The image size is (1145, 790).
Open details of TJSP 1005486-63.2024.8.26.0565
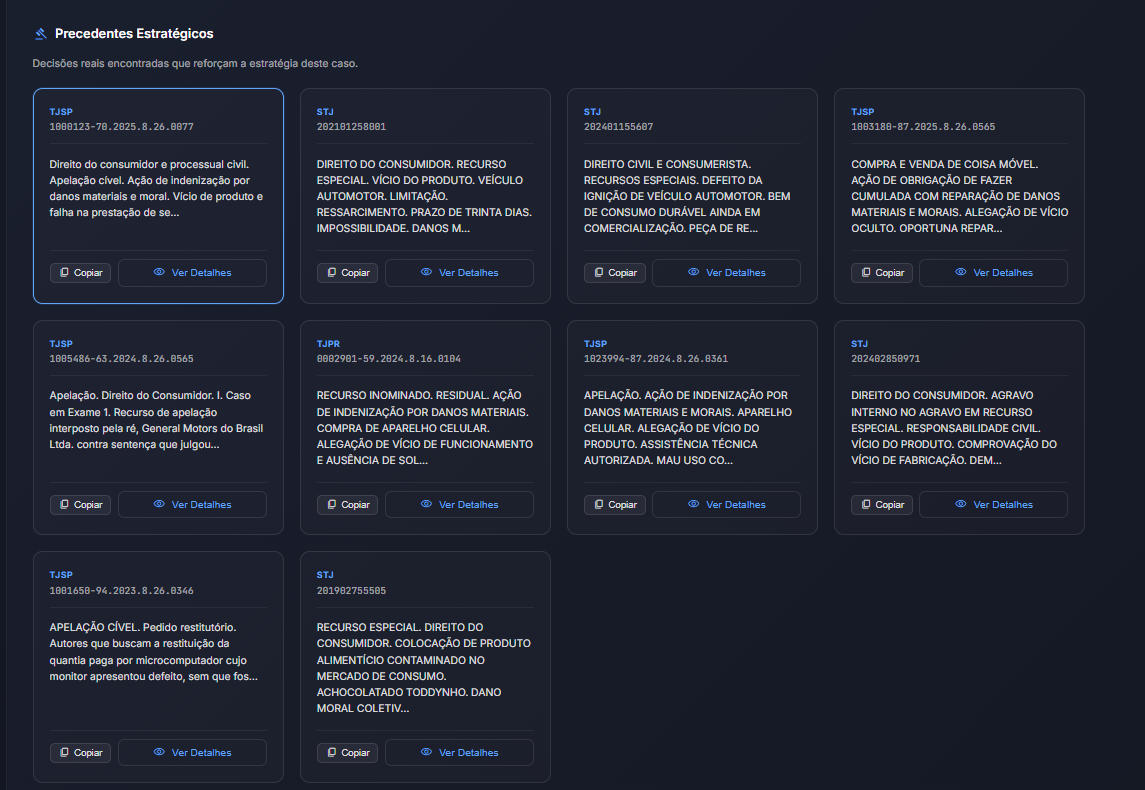tap(192, 505)
